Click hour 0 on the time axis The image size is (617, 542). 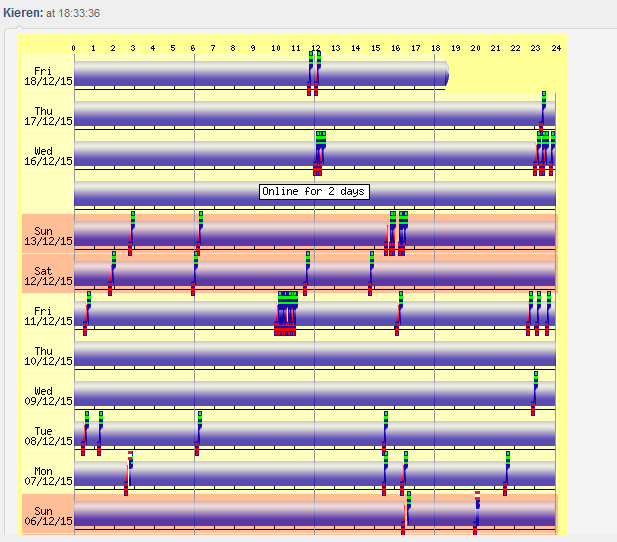coord(74,48)
